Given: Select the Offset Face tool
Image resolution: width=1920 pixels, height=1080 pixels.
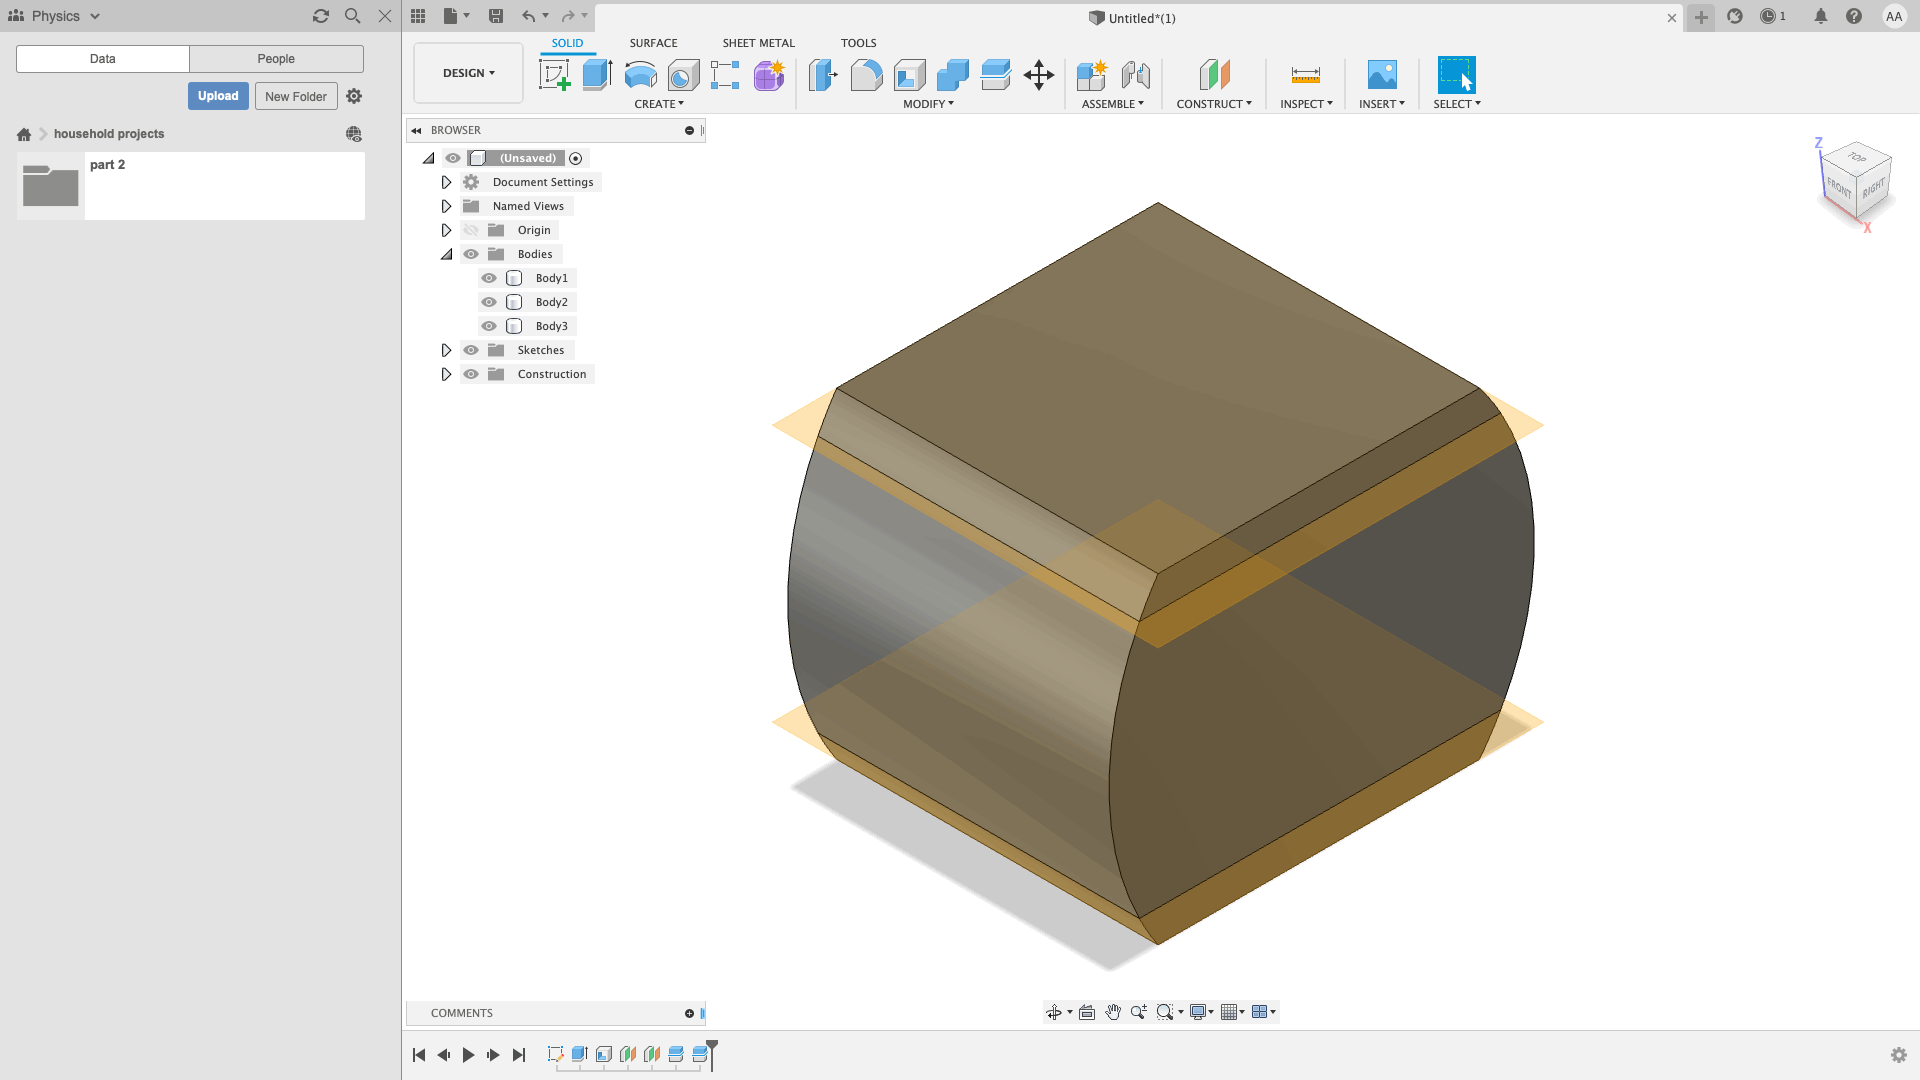Looking at the screenshot, I should point(995,75).
